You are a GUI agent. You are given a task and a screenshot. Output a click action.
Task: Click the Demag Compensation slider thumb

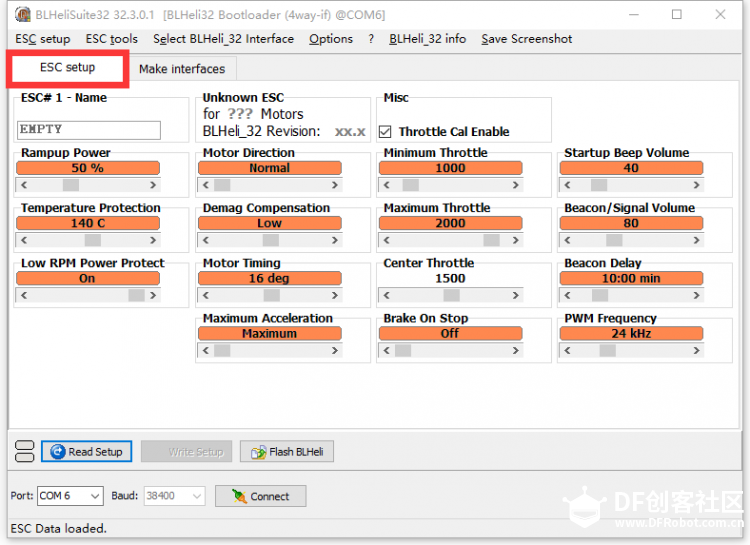pyautogui.click(x=271, y=240)
